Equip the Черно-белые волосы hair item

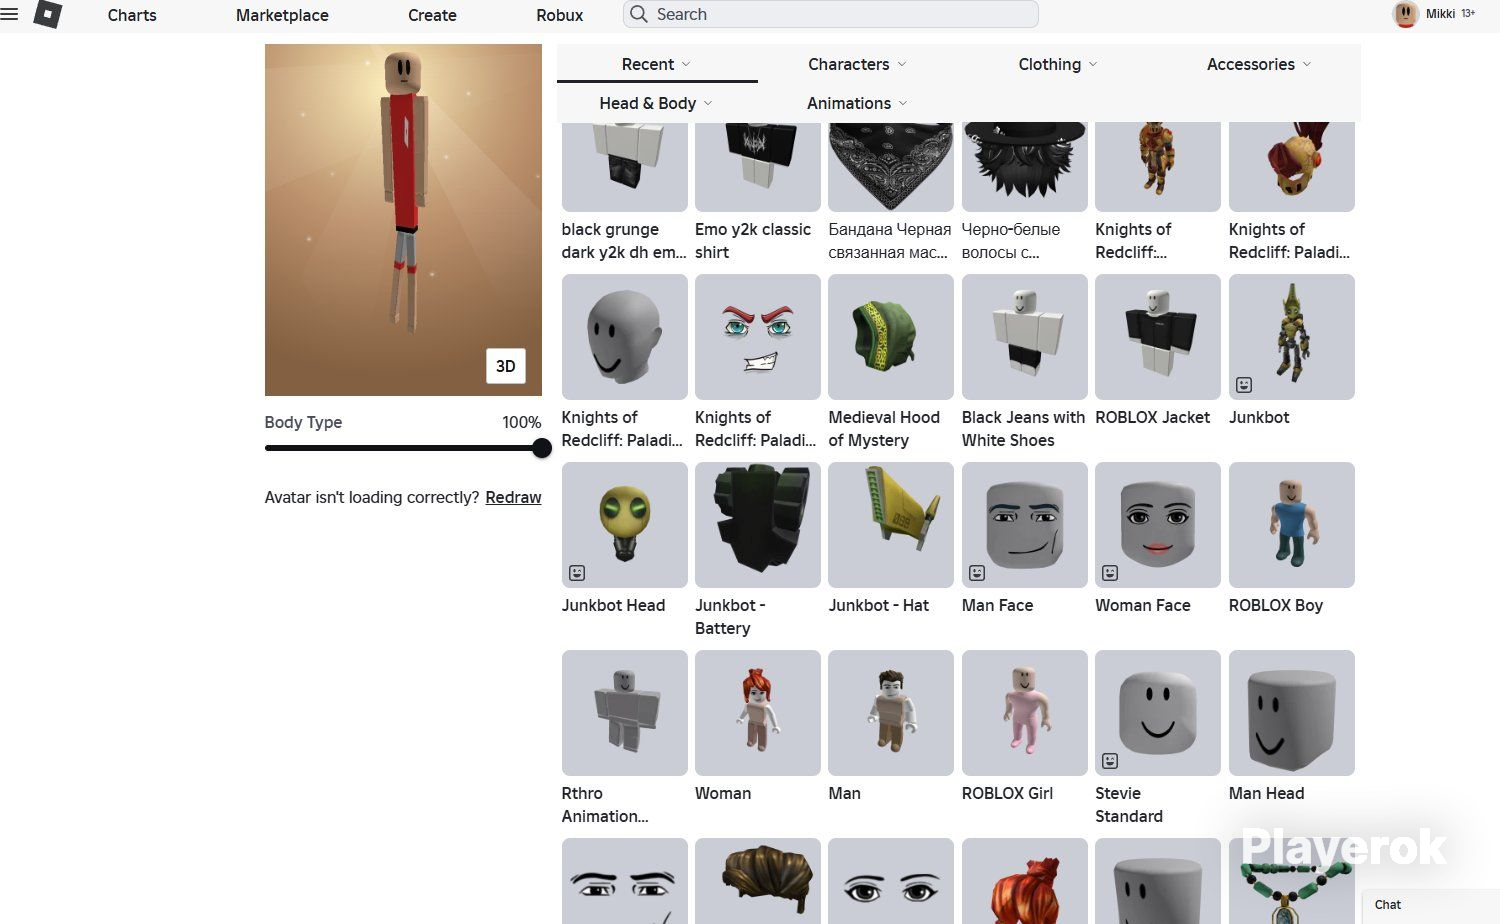1024,167
